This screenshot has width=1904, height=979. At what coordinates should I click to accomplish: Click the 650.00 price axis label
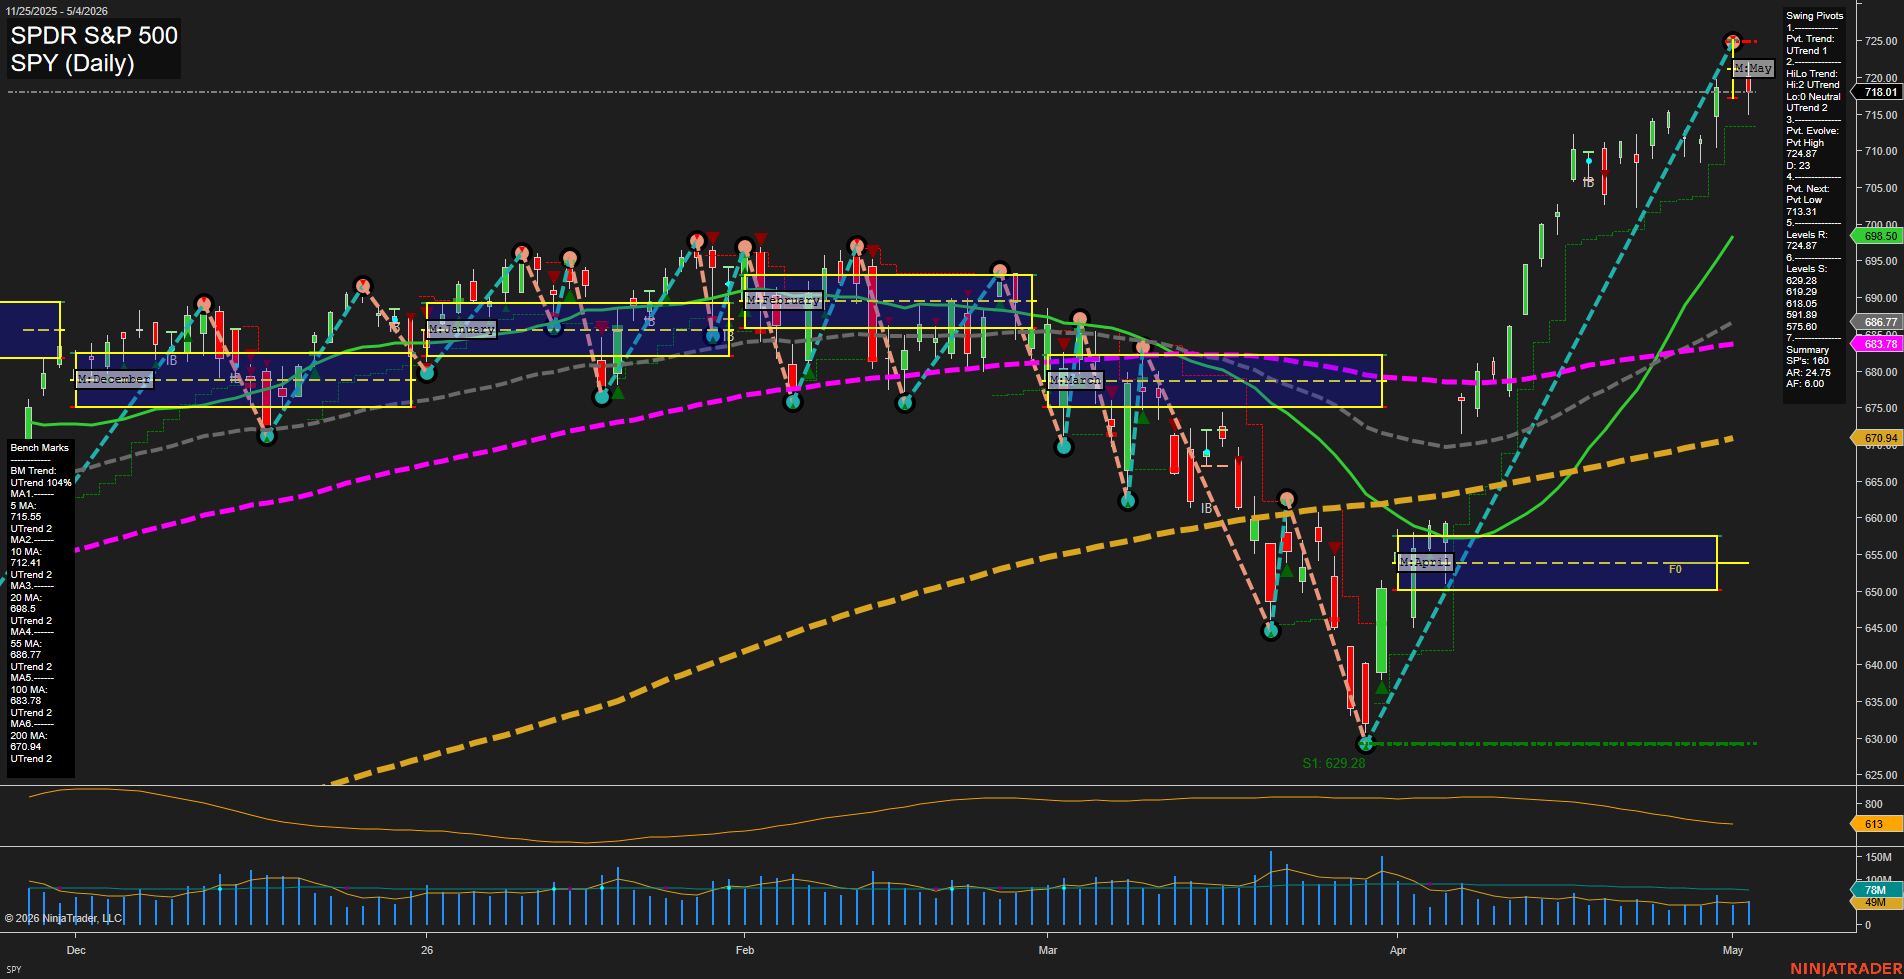click(x=1881, y=592)
